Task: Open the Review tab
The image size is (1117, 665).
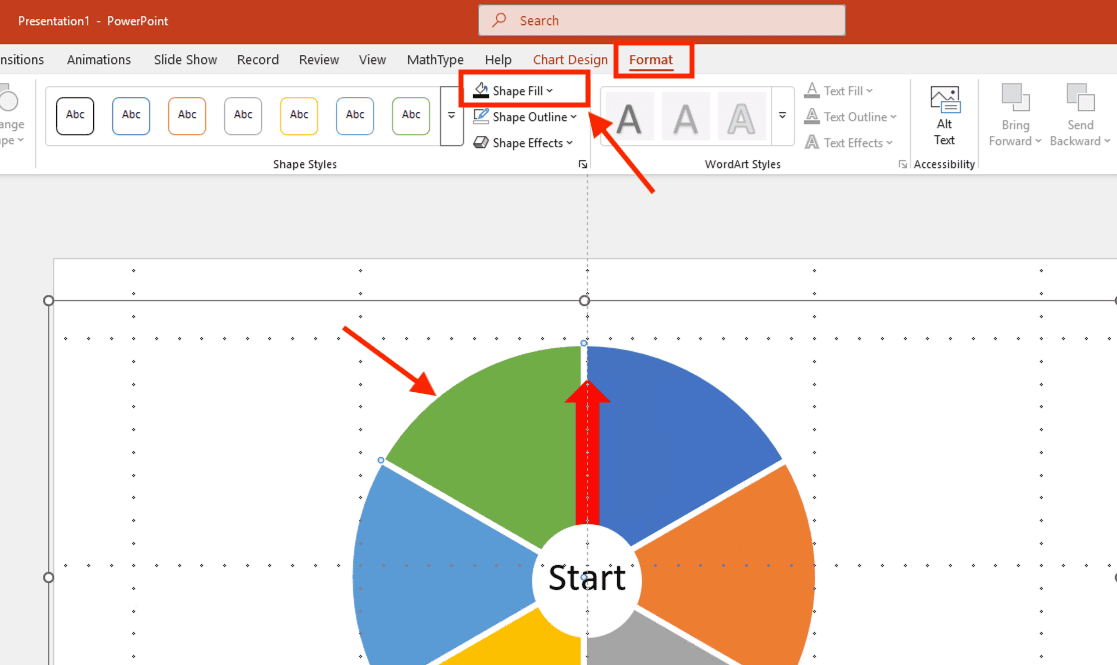Action: (x=319, y=60)
